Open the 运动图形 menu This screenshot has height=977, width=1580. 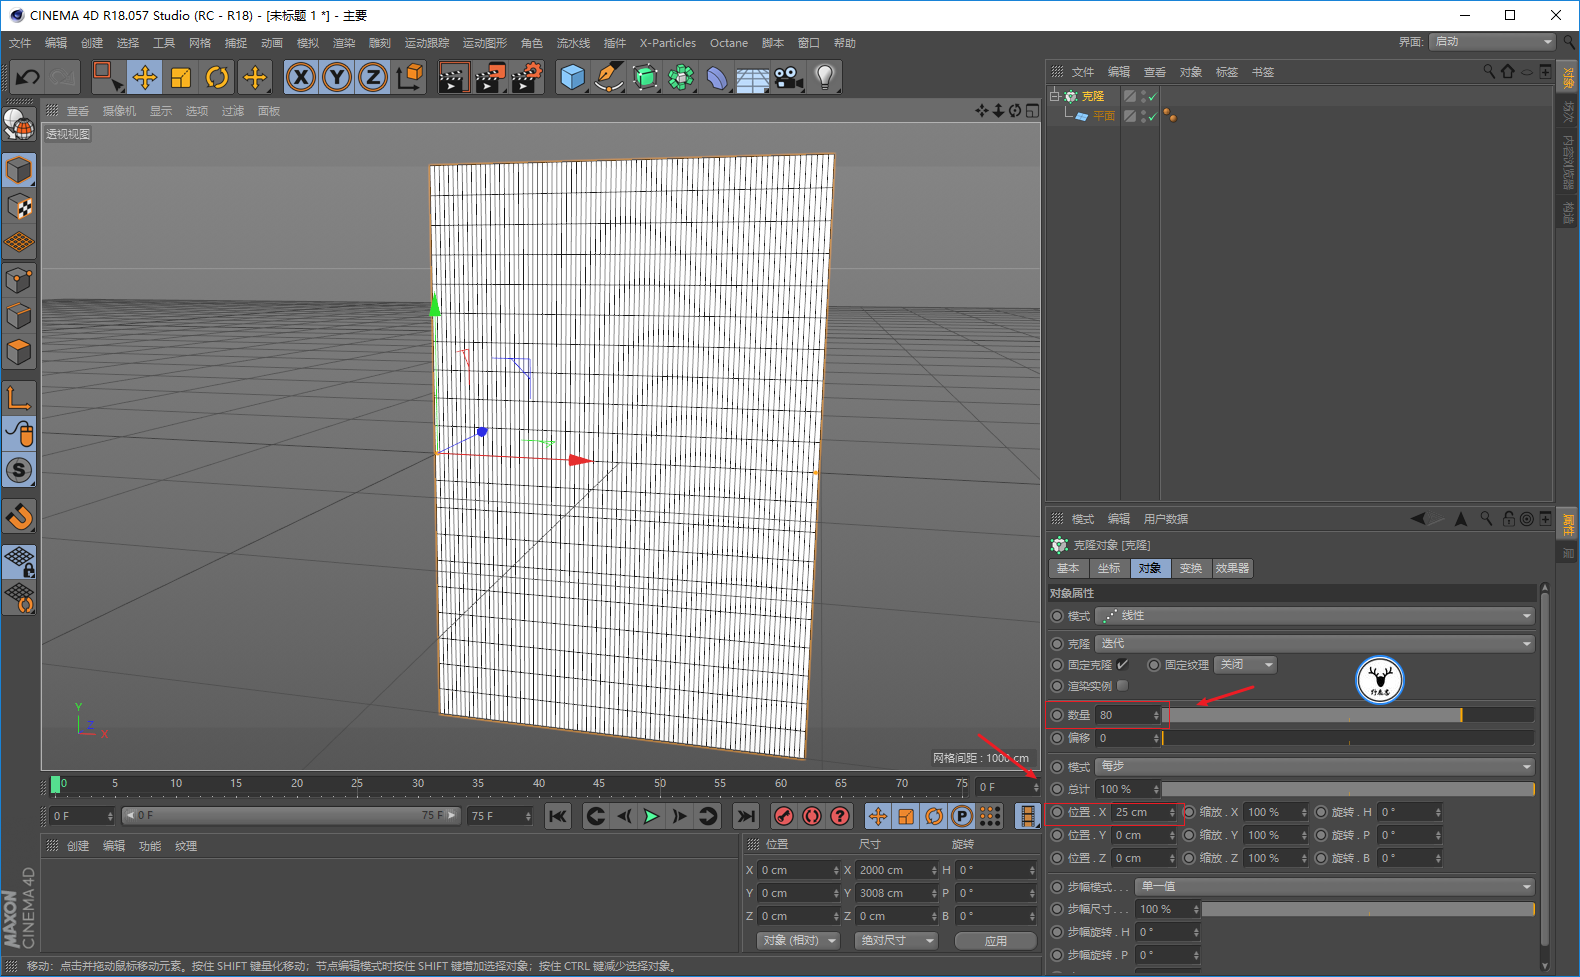[x=485, y=43]
